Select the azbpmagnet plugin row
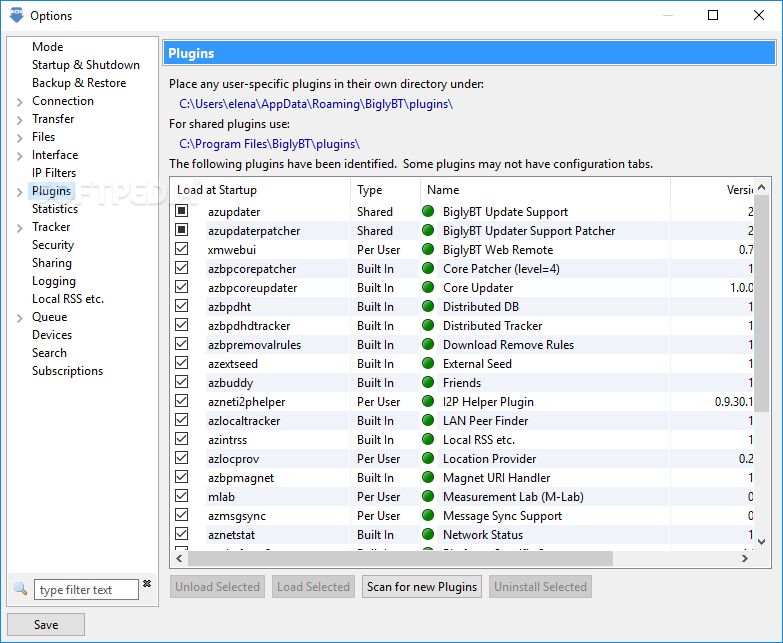Image resolution: width=783 pixels, height=643 pixels. coord(462,477)
